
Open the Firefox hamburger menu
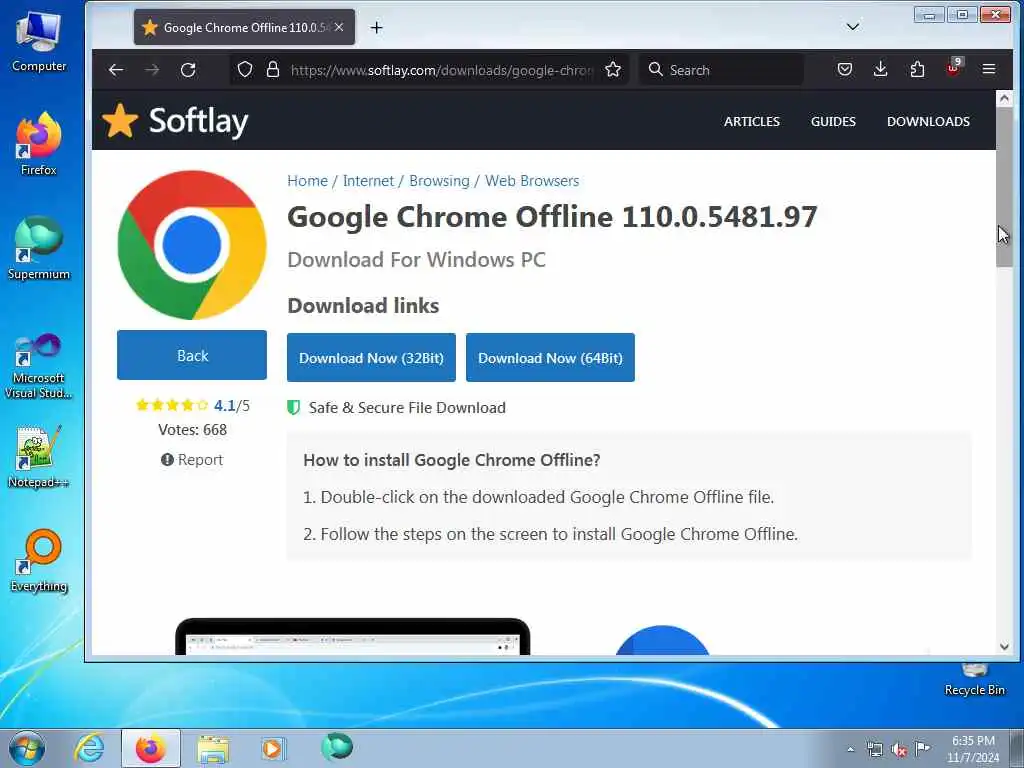989,69
